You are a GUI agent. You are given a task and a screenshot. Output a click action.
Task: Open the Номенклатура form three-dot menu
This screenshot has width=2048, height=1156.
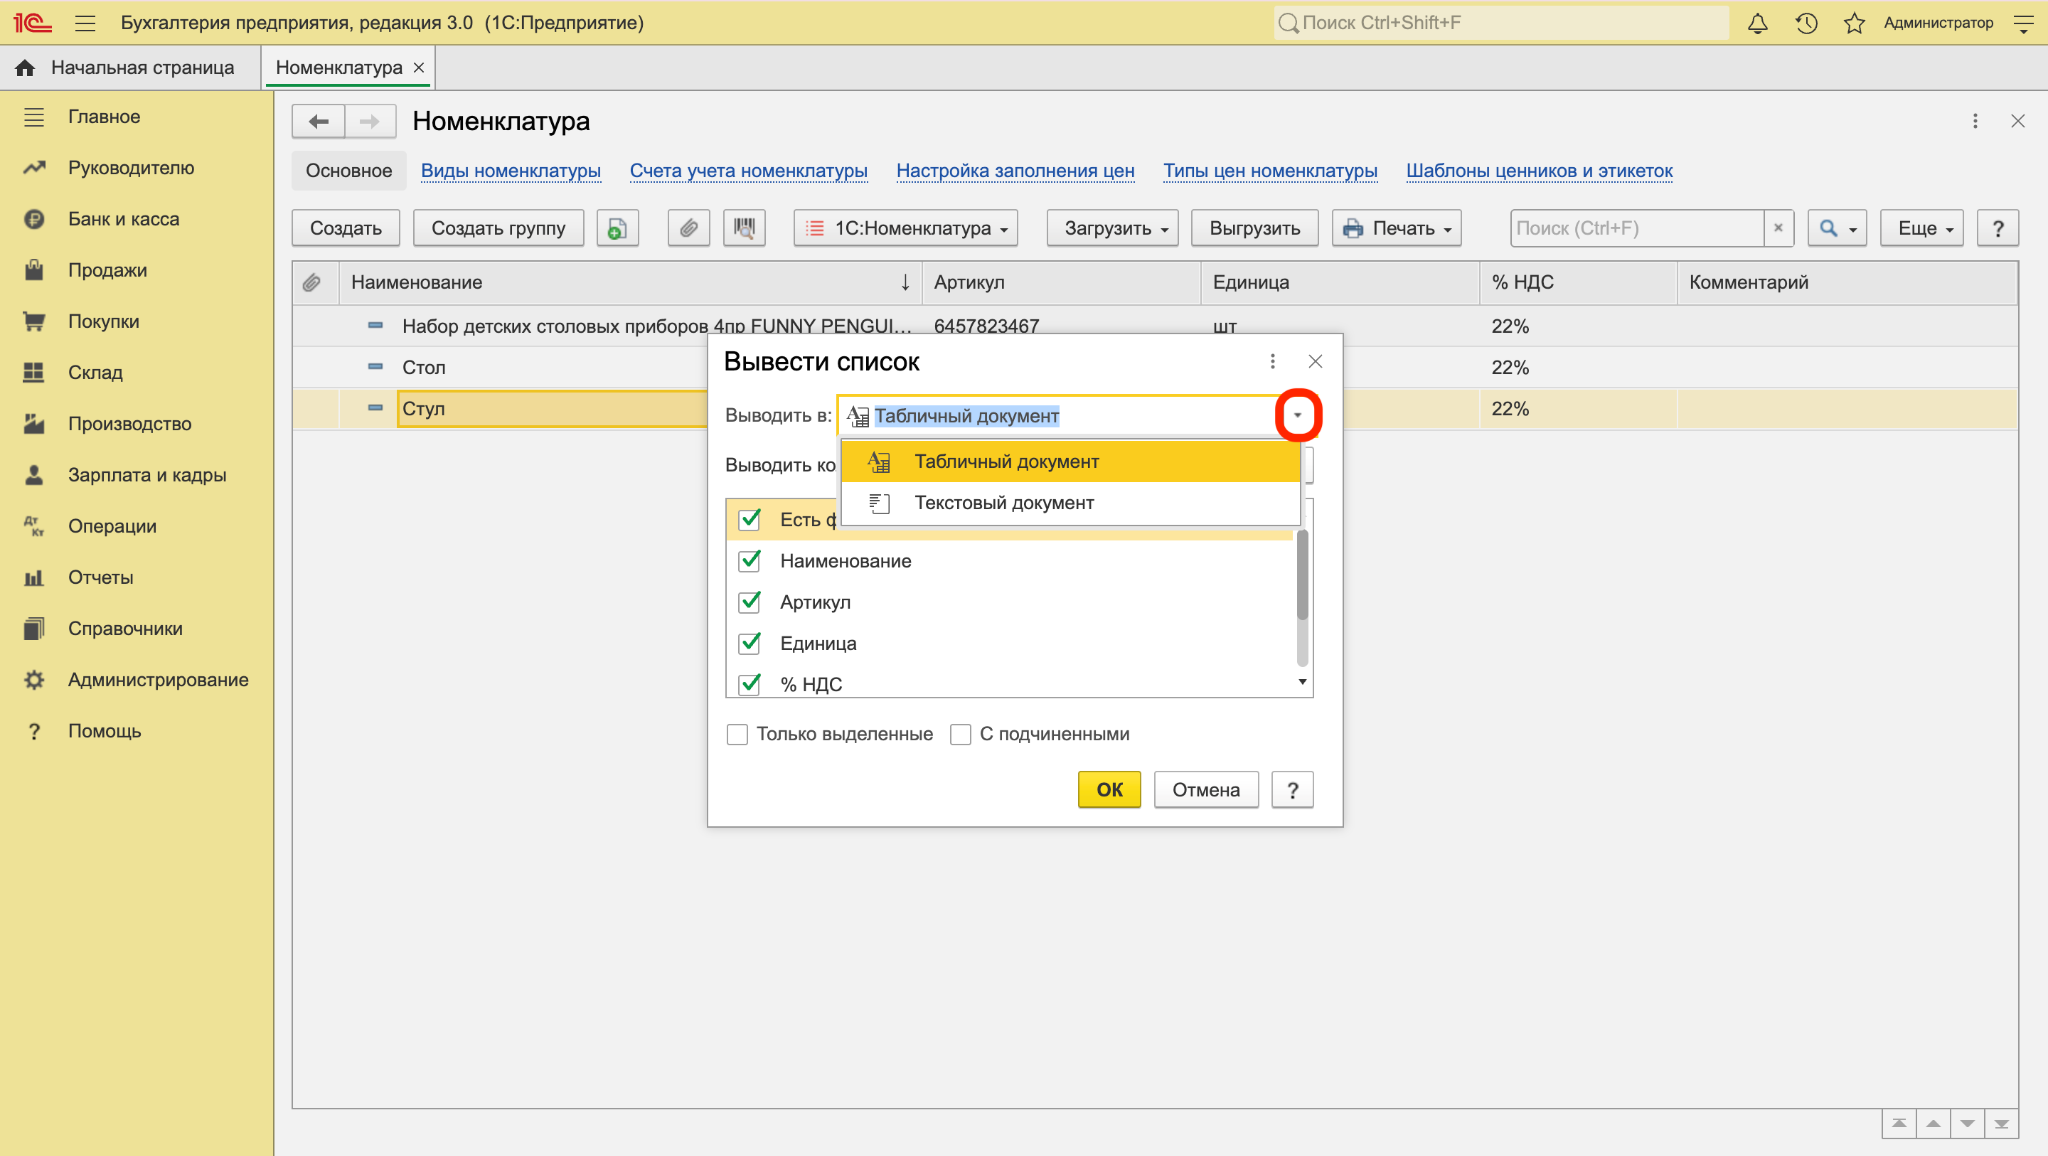tap(1975, 121)
